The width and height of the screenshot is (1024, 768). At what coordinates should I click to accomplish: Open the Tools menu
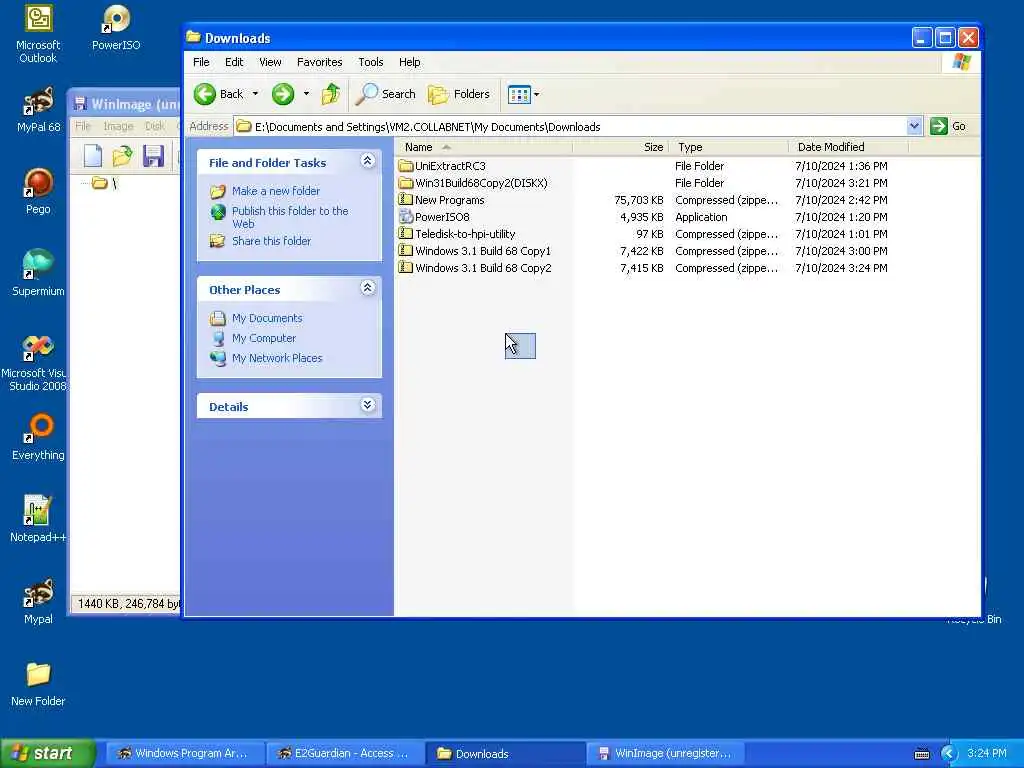coord(370,62)
